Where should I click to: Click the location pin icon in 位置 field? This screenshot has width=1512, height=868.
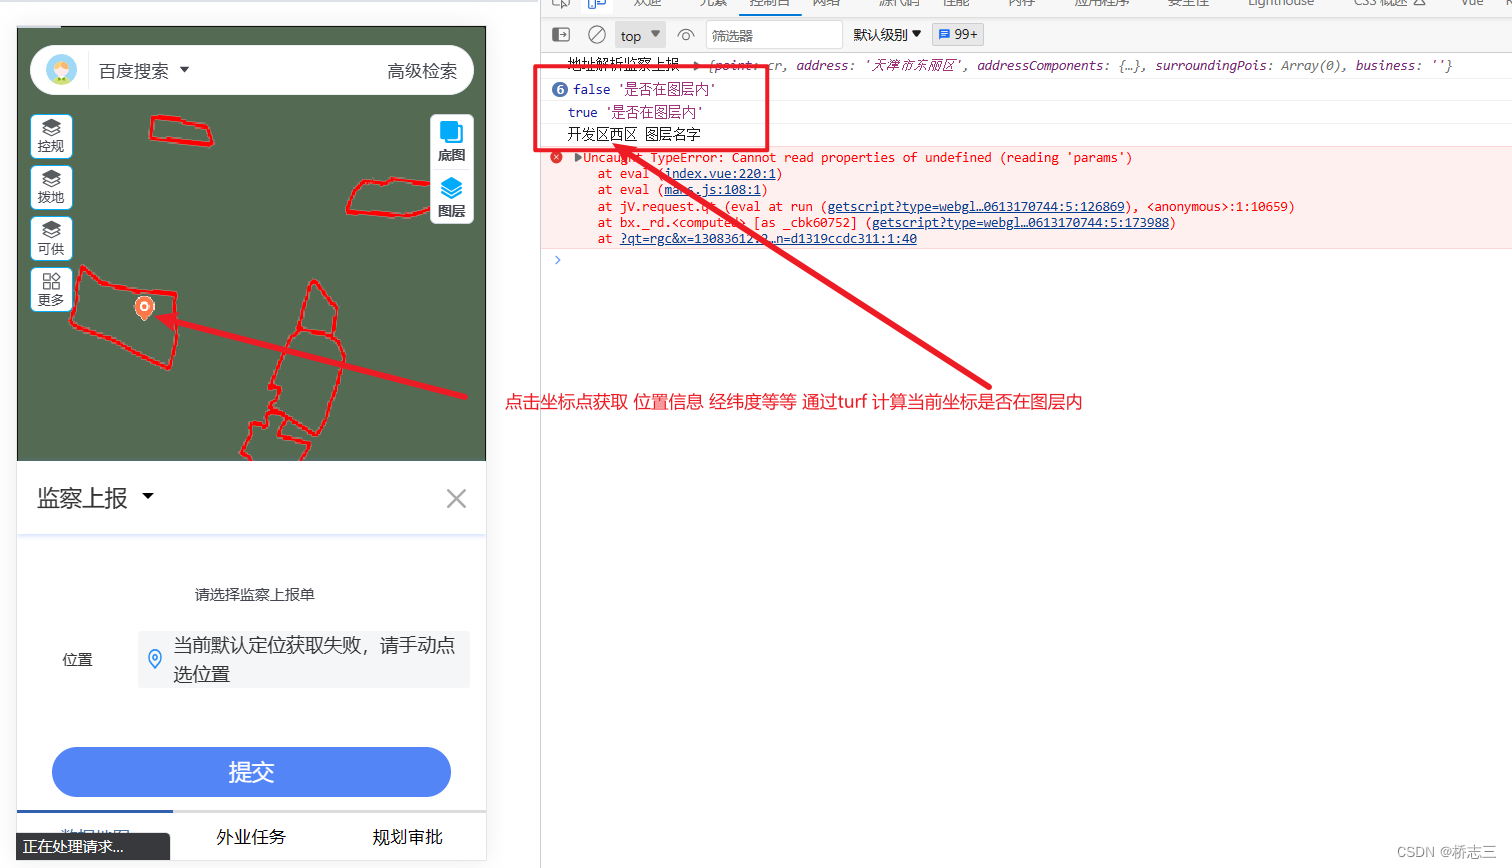click(x=155, y=659)
